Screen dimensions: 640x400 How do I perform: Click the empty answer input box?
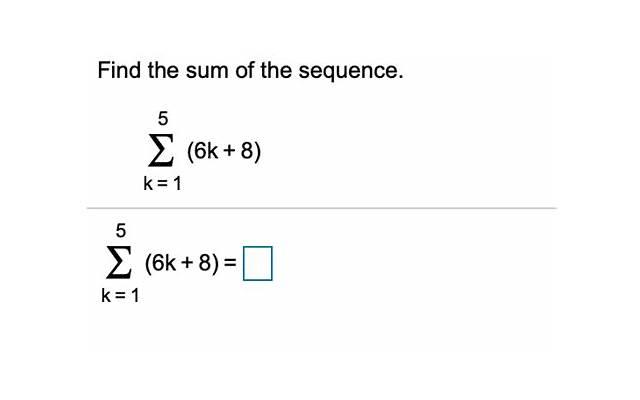point(258,263)
